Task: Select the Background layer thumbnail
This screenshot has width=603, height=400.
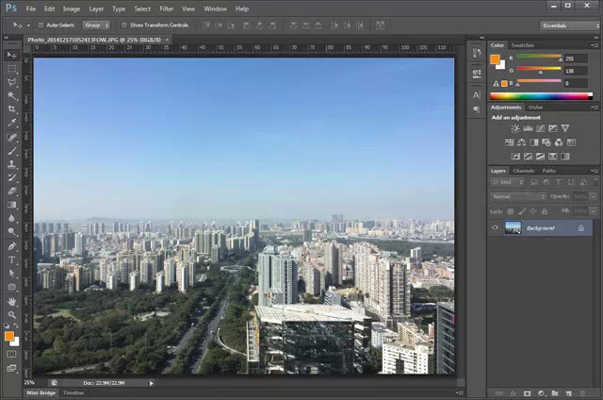Action: point(513,228)
